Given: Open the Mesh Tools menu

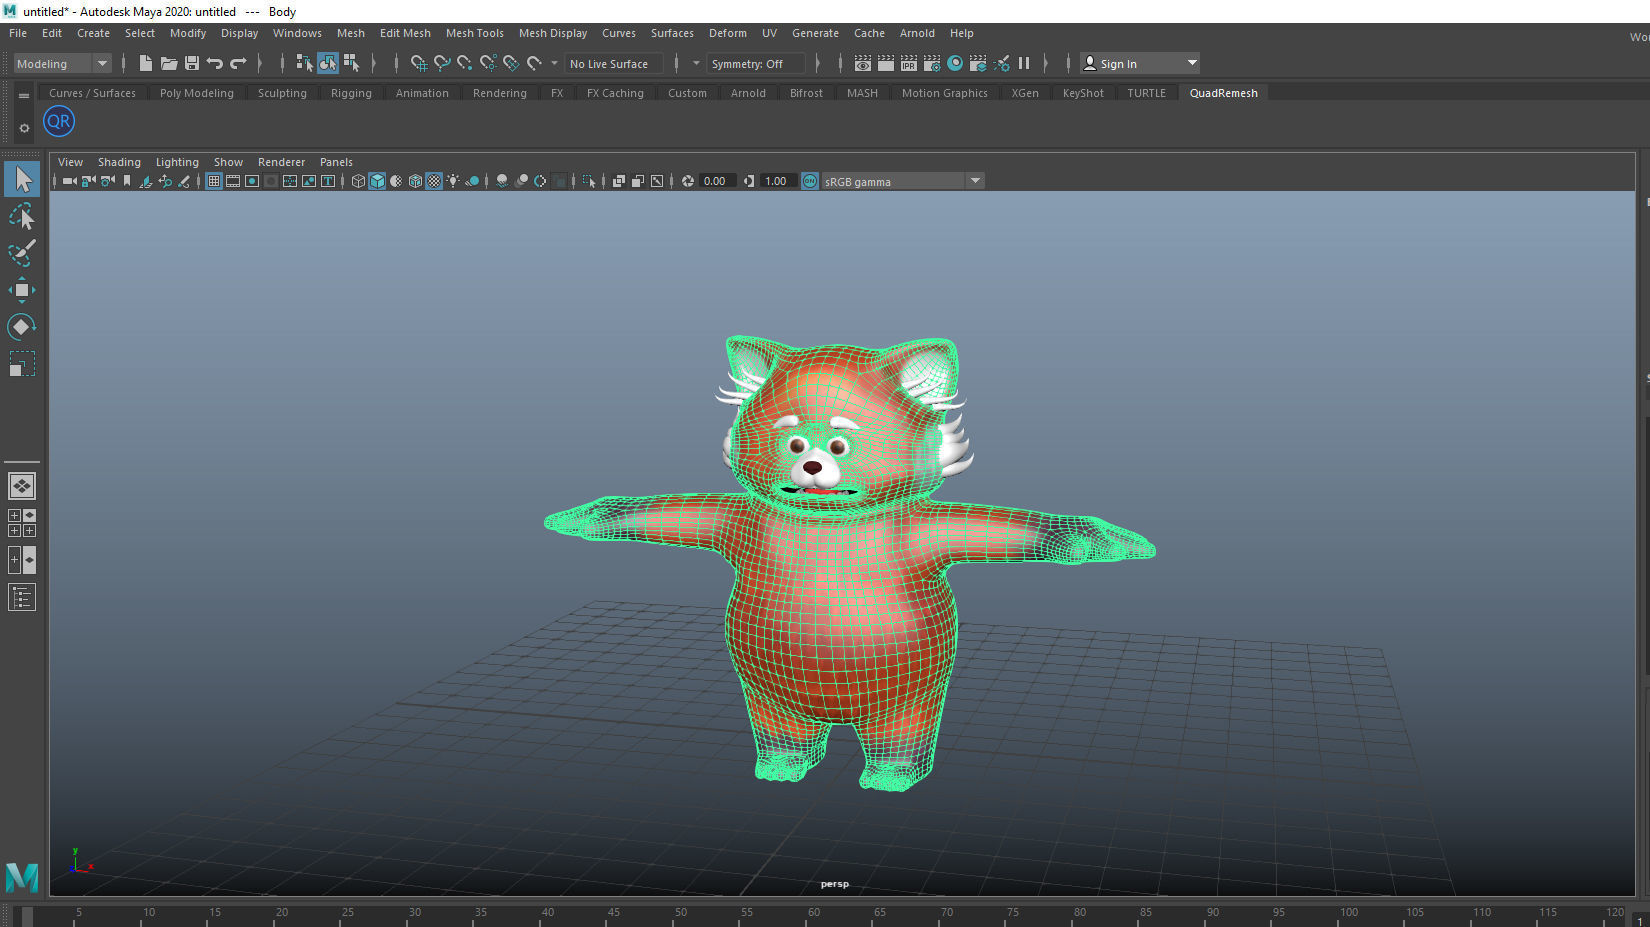Looking at the screenshot, I should [x=475, y=33].
